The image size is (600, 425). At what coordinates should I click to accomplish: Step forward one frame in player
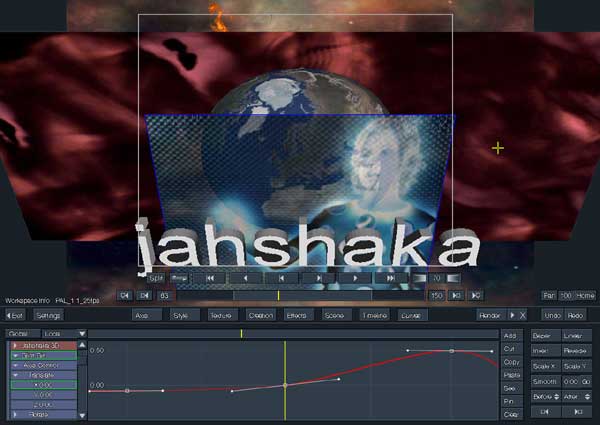(318, 278)
